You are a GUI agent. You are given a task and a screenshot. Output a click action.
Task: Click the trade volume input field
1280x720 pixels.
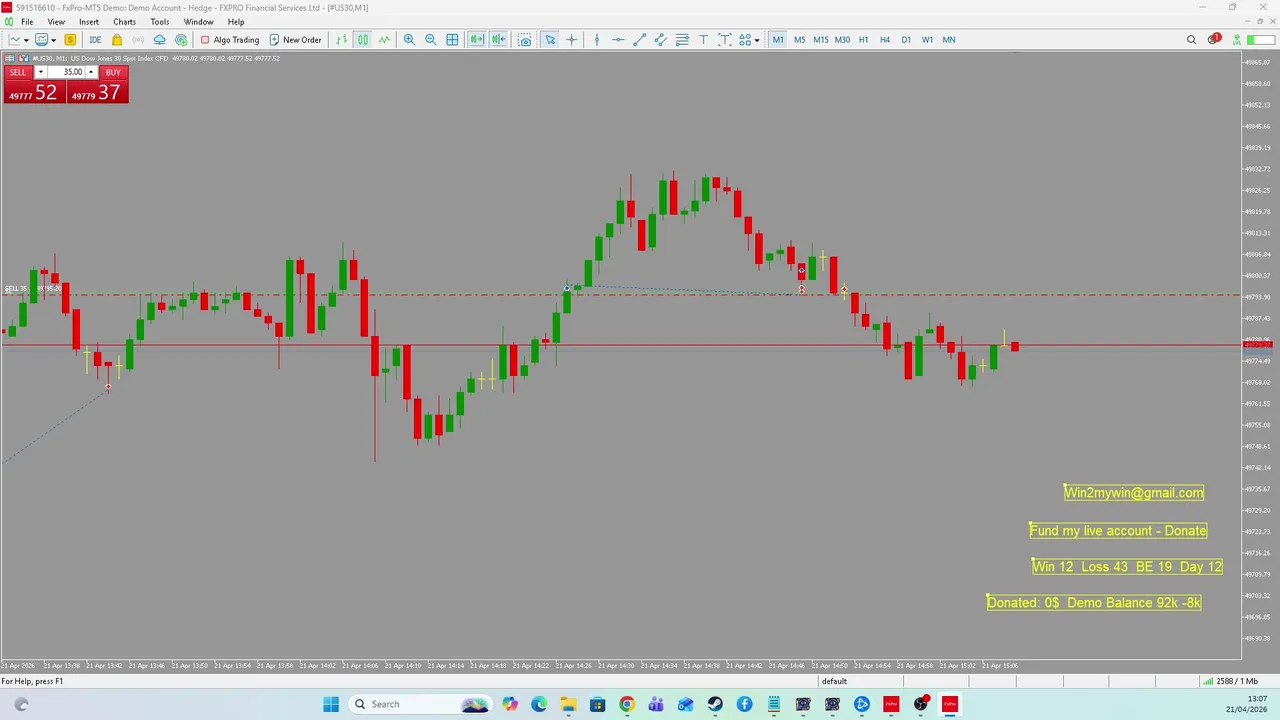66,72
